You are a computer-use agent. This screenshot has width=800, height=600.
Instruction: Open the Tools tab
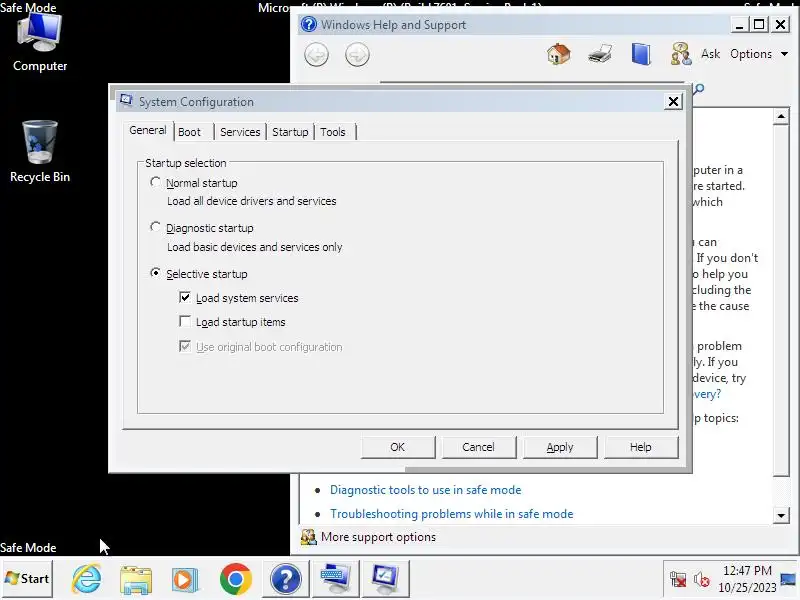click(x=333, y=132)
